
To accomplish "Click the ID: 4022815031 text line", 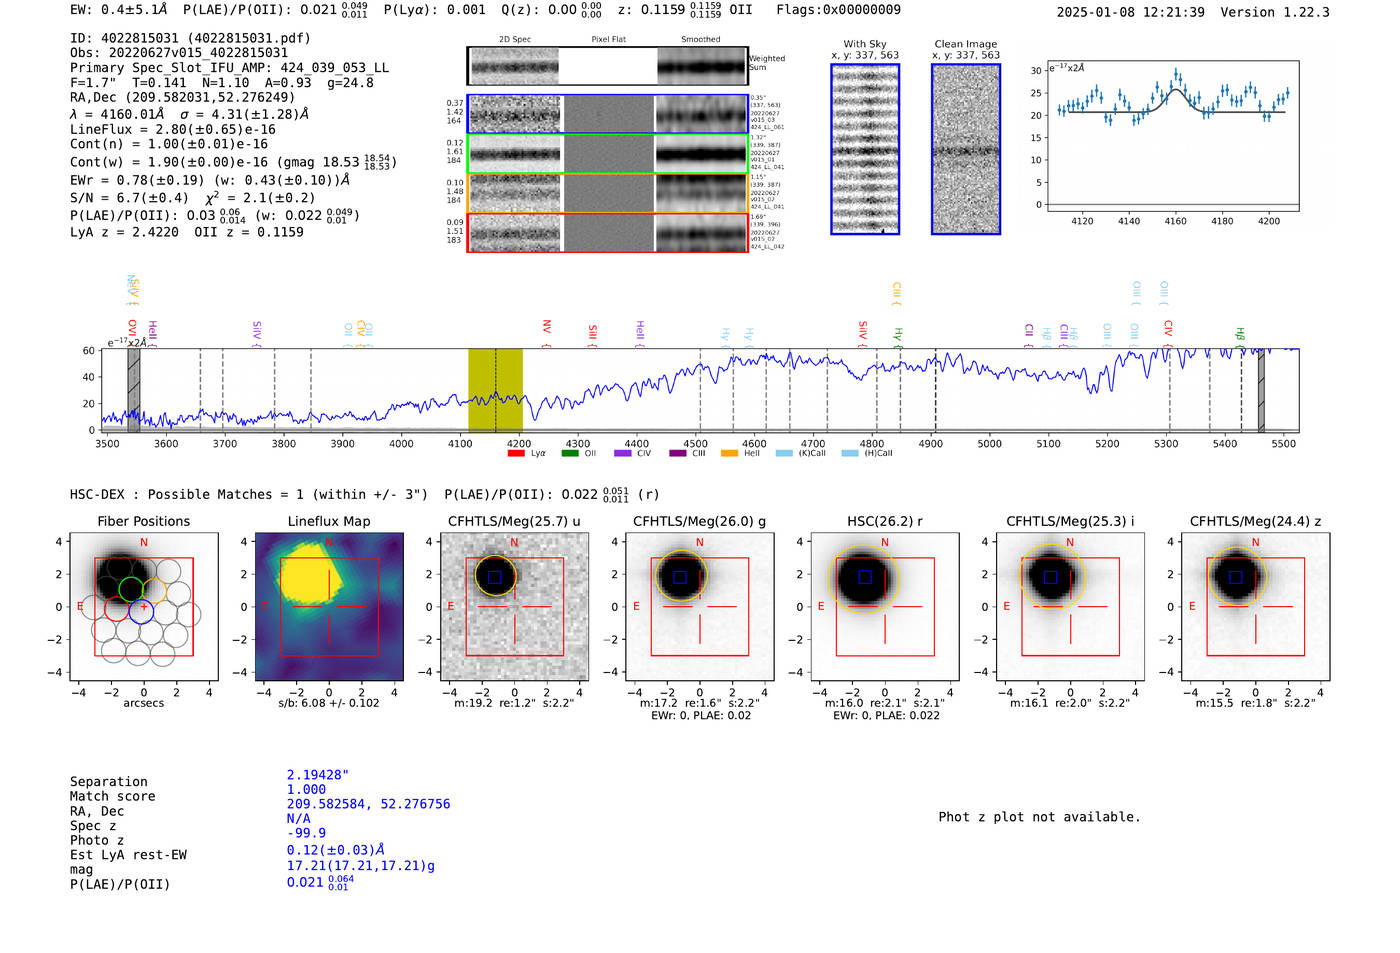I will click(x=190, y=38).
